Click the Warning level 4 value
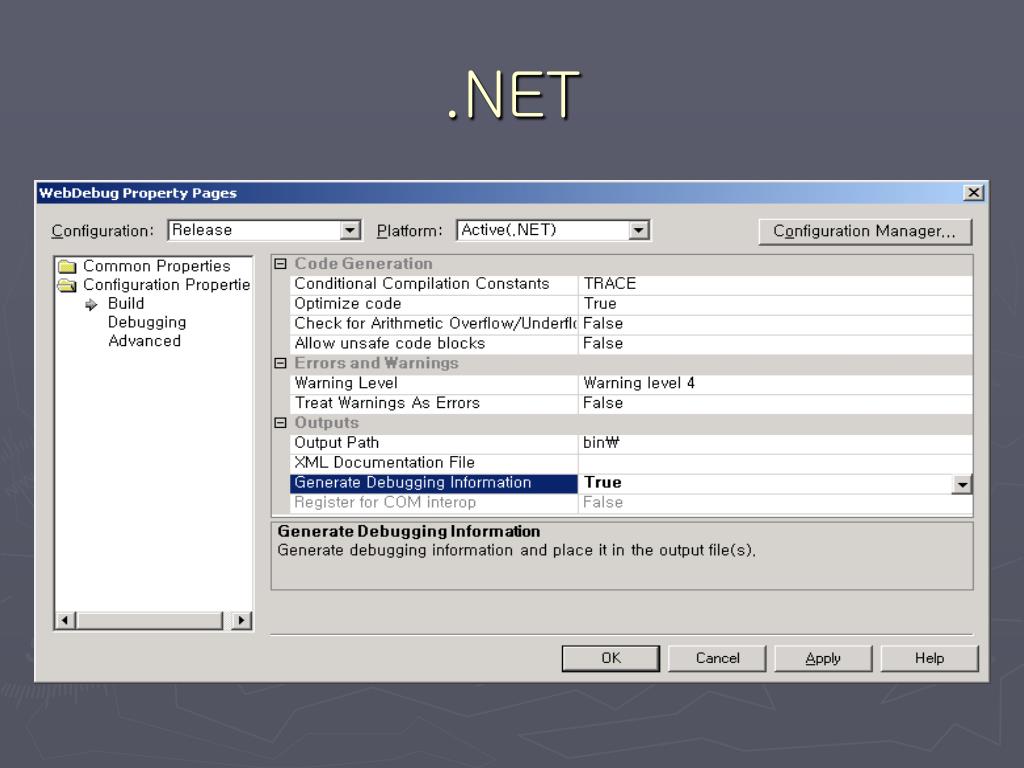Image resolution: width=1024 pixels, height=768 pixels. click(775, 383)
